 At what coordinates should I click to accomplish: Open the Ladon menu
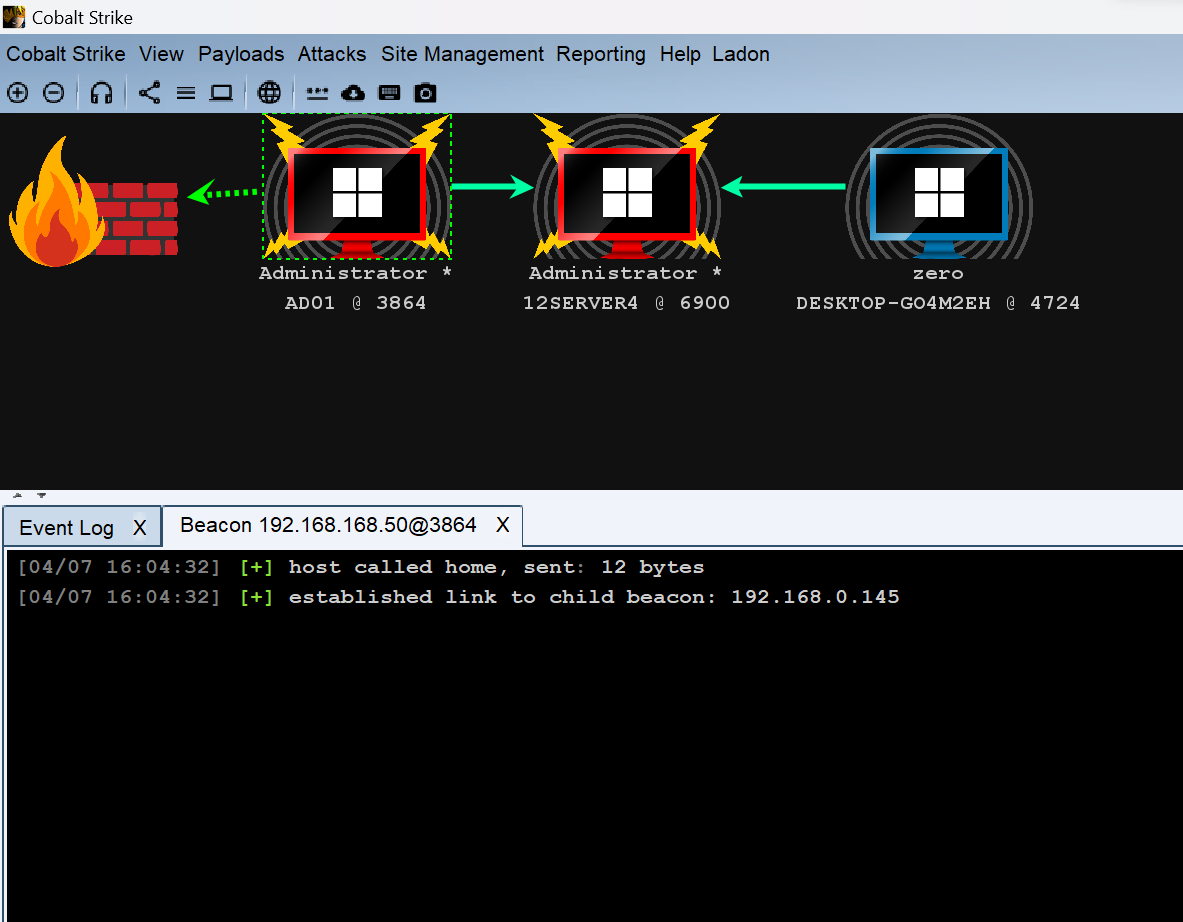(740, 54)
